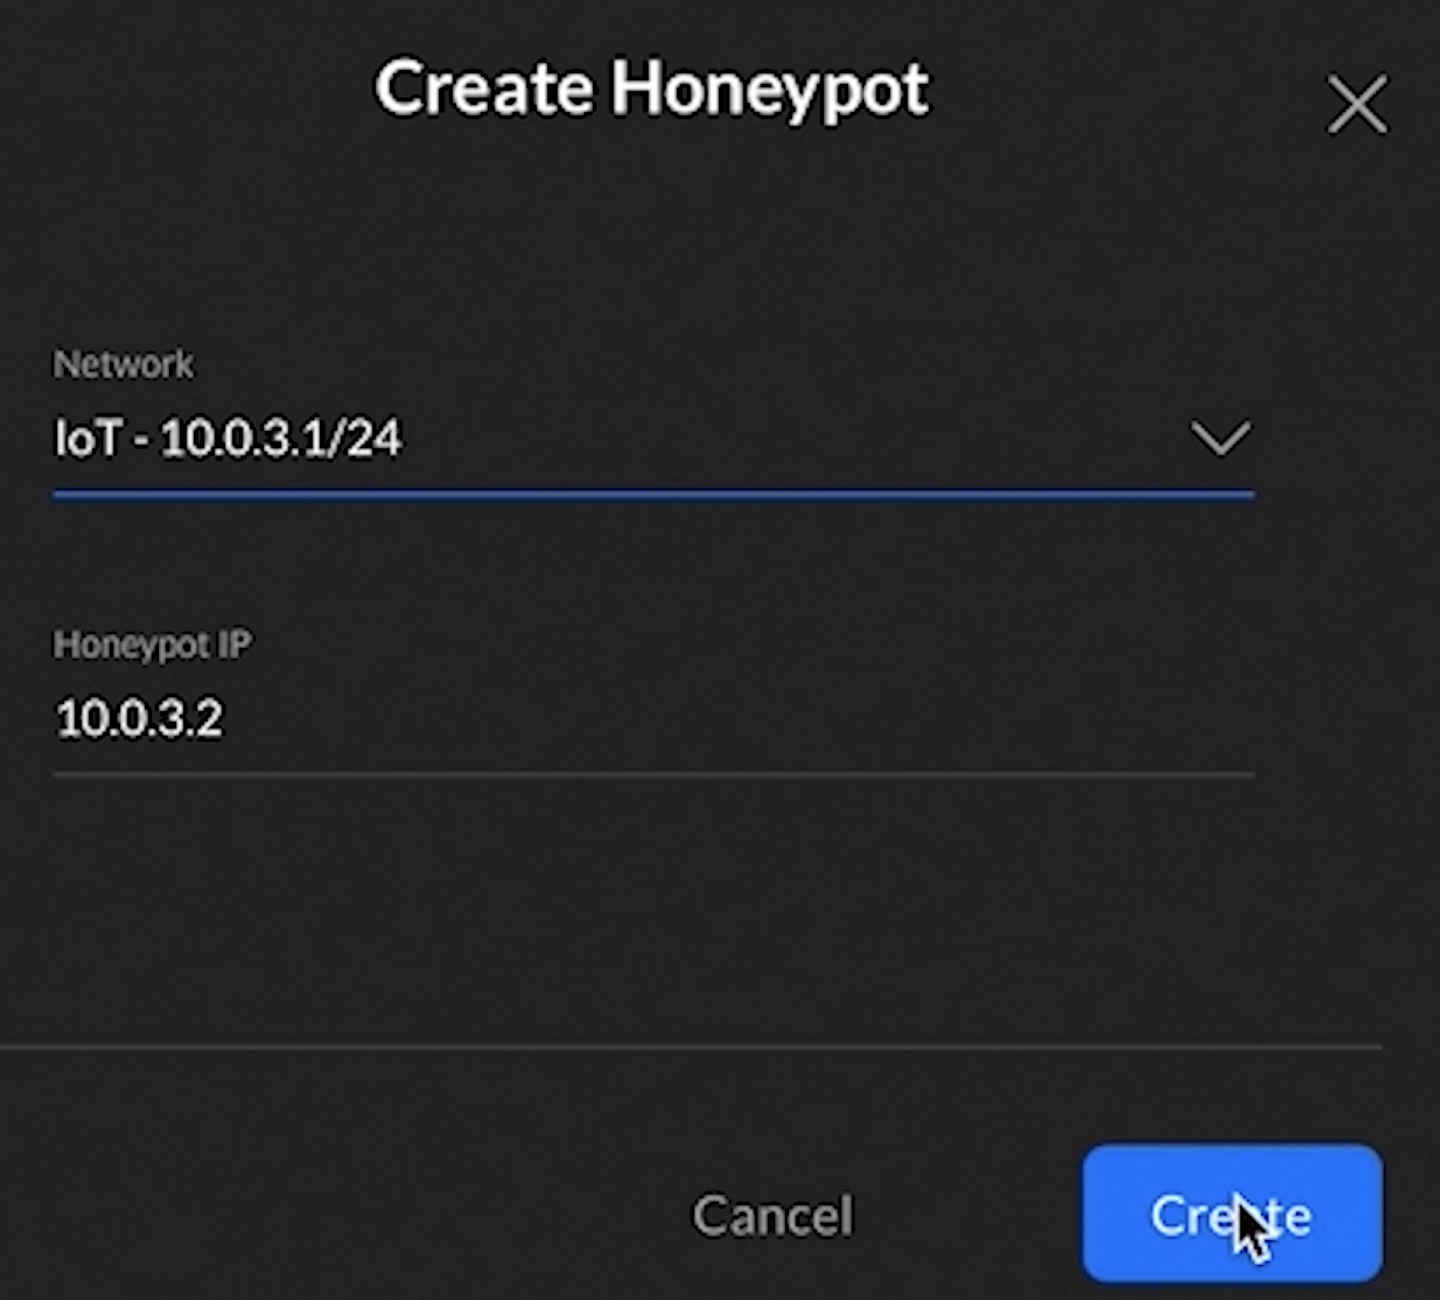Click the X icon at dialog corner
Image resolution: width=1440 pixels, height=1300 pixels.
1357,104
